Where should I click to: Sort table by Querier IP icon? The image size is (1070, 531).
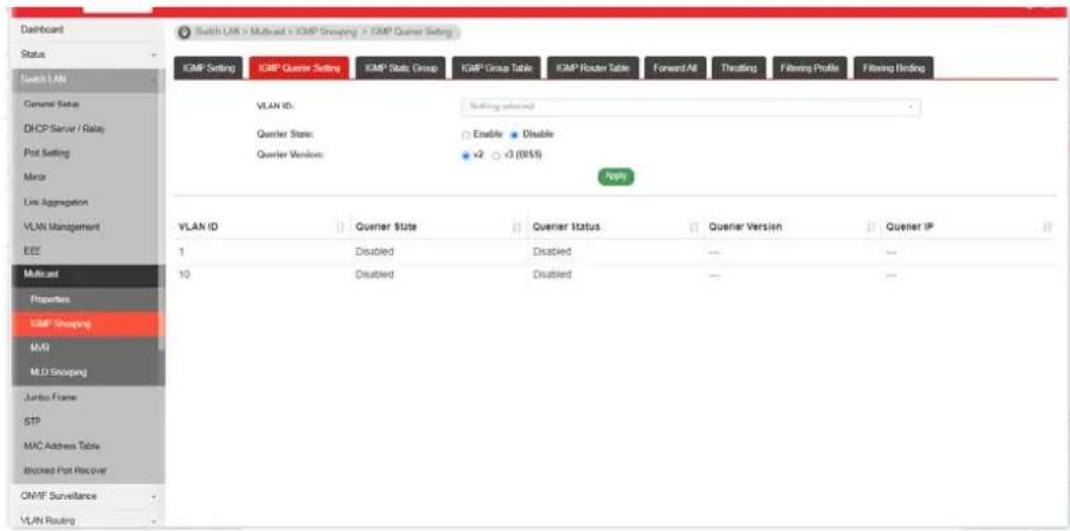click(x=1047, y=227)
